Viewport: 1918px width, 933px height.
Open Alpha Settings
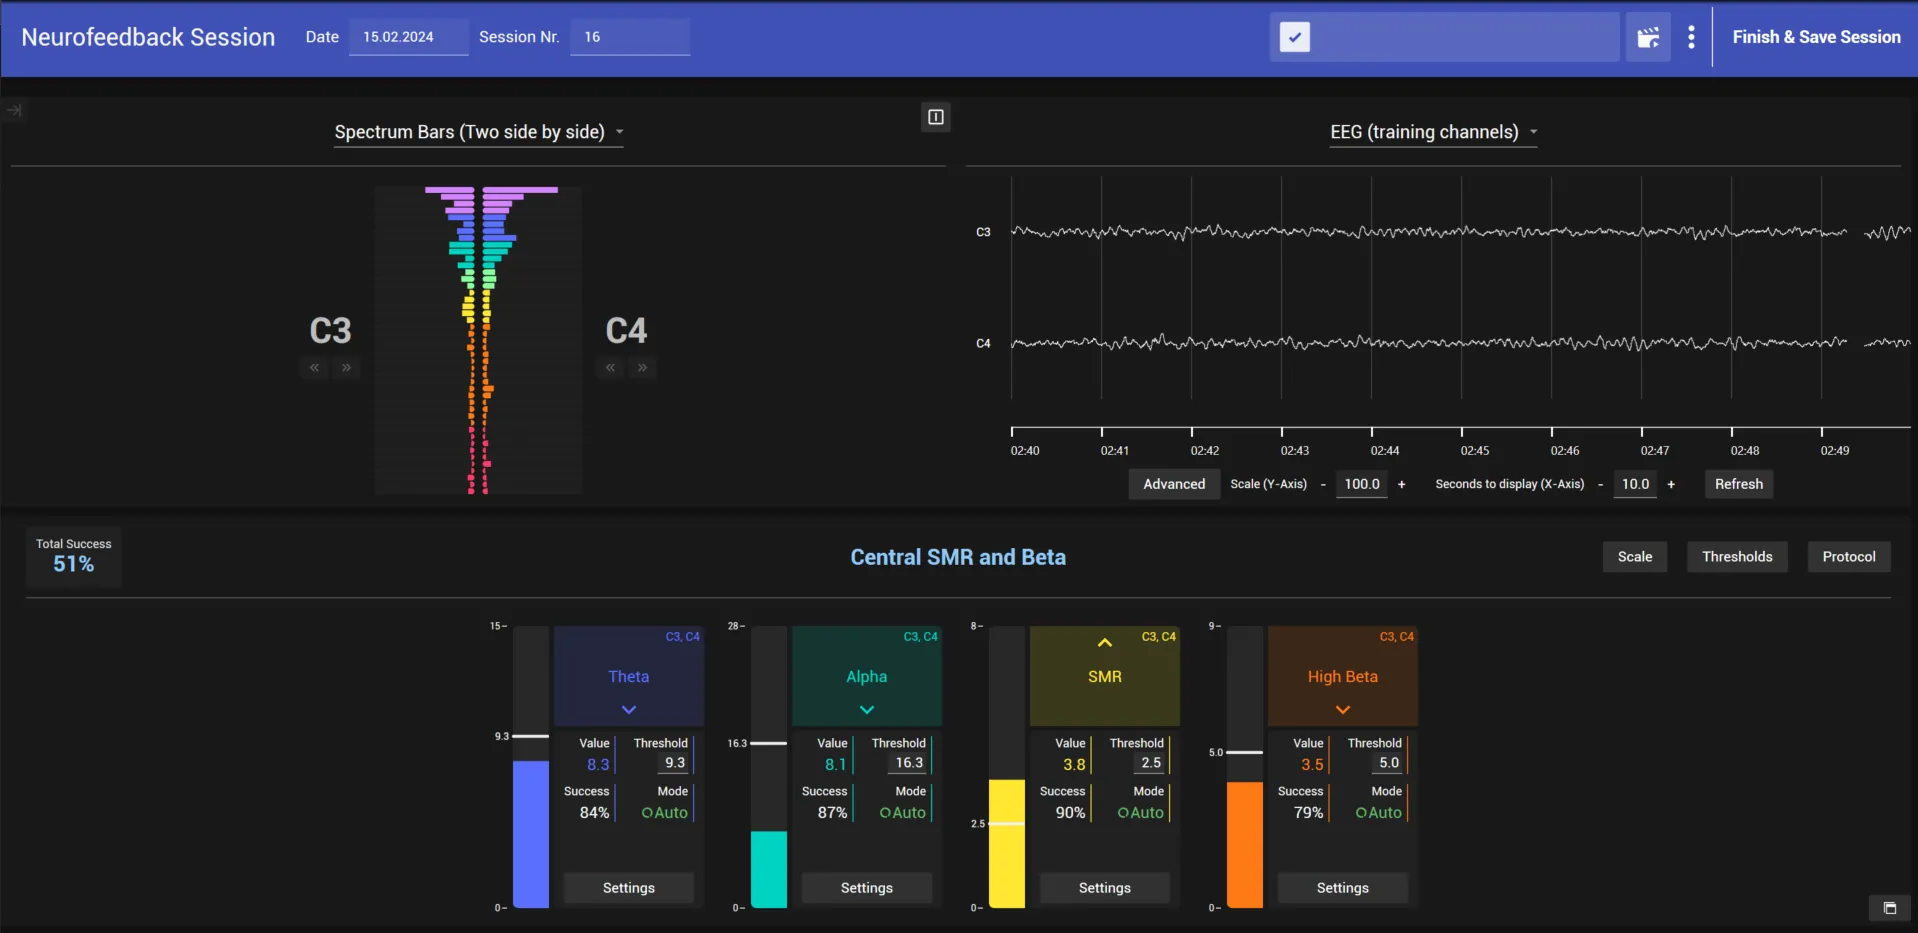click(x=867, y=888)
